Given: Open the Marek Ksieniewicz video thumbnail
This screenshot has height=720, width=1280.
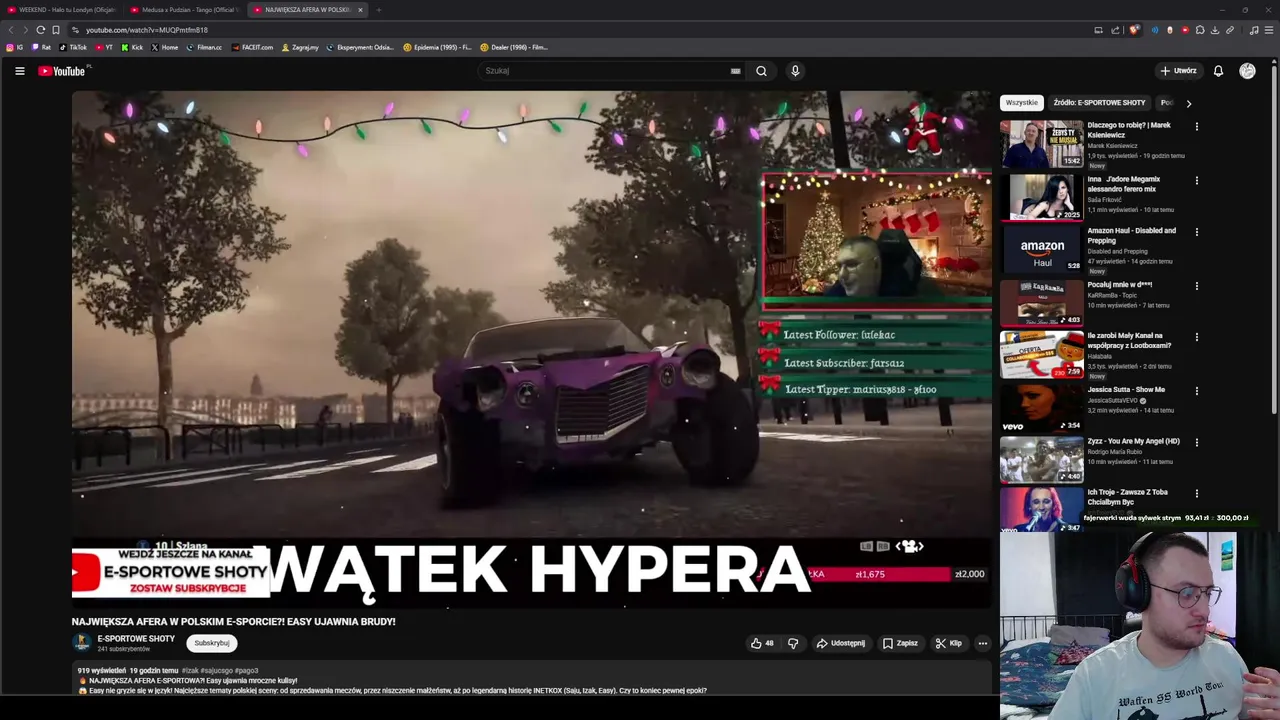Looking at the screenshot, I should coord(1041,144).
